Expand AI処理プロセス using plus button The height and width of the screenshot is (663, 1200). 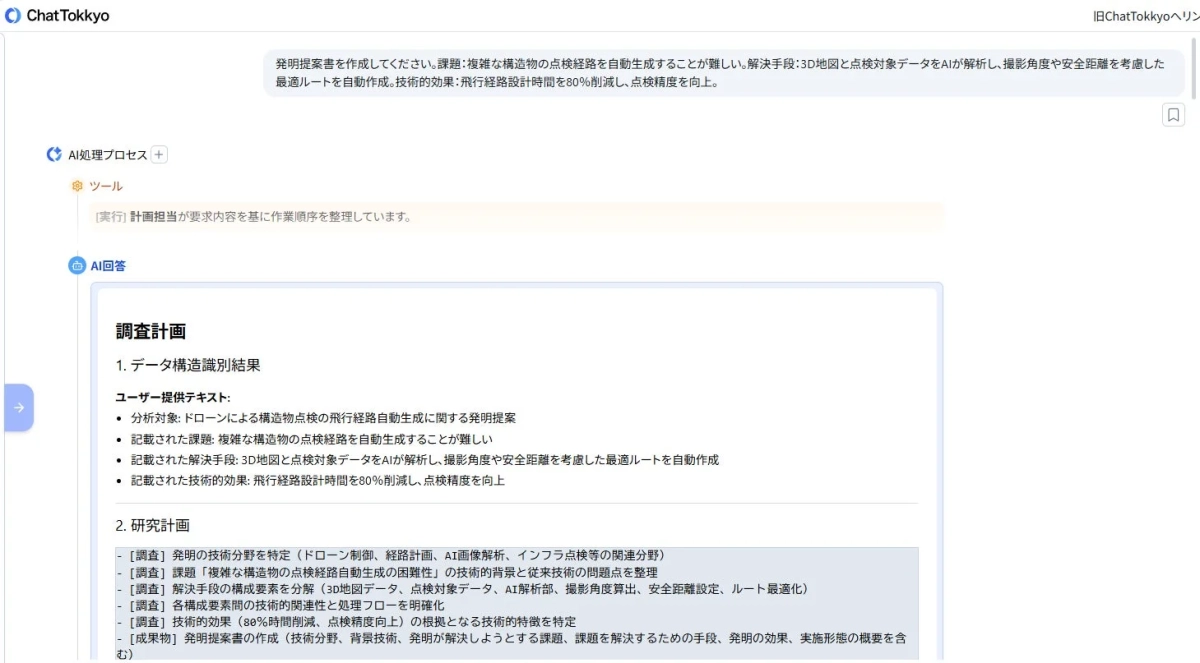159,154
